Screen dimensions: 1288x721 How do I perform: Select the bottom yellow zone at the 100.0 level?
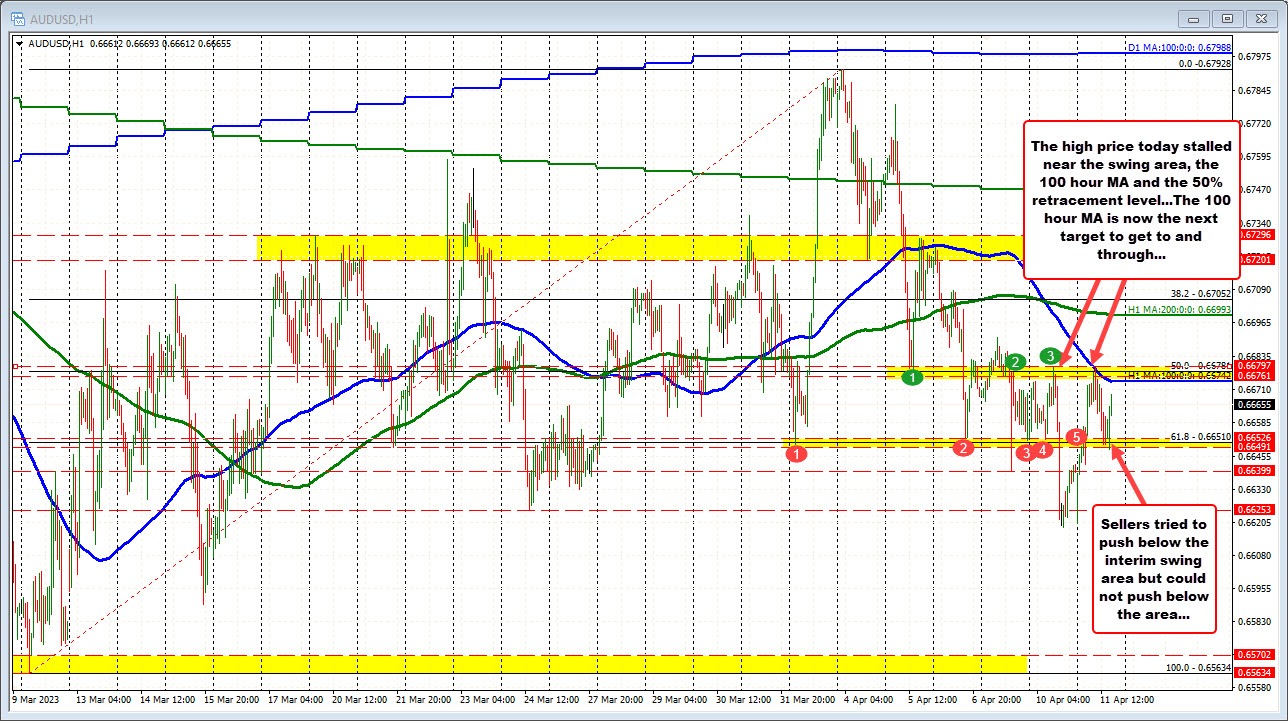[x=500, y=664]
